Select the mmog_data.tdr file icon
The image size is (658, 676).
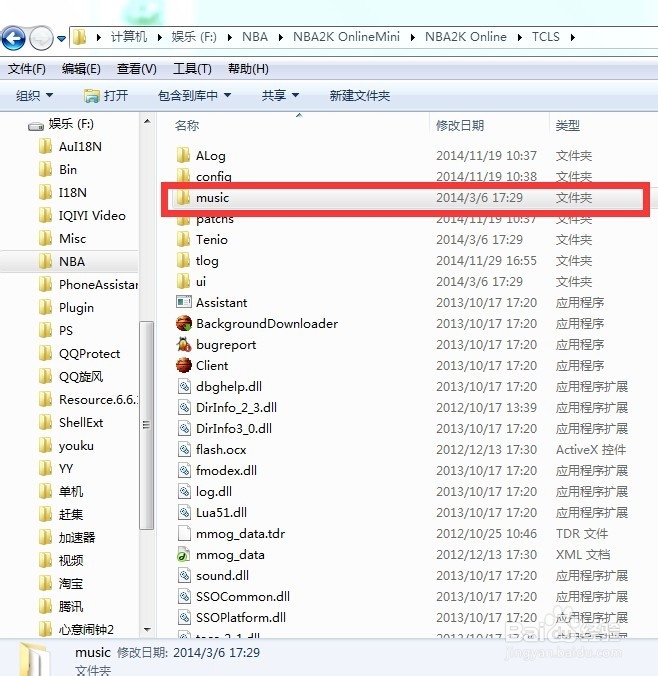coord(184,533)
